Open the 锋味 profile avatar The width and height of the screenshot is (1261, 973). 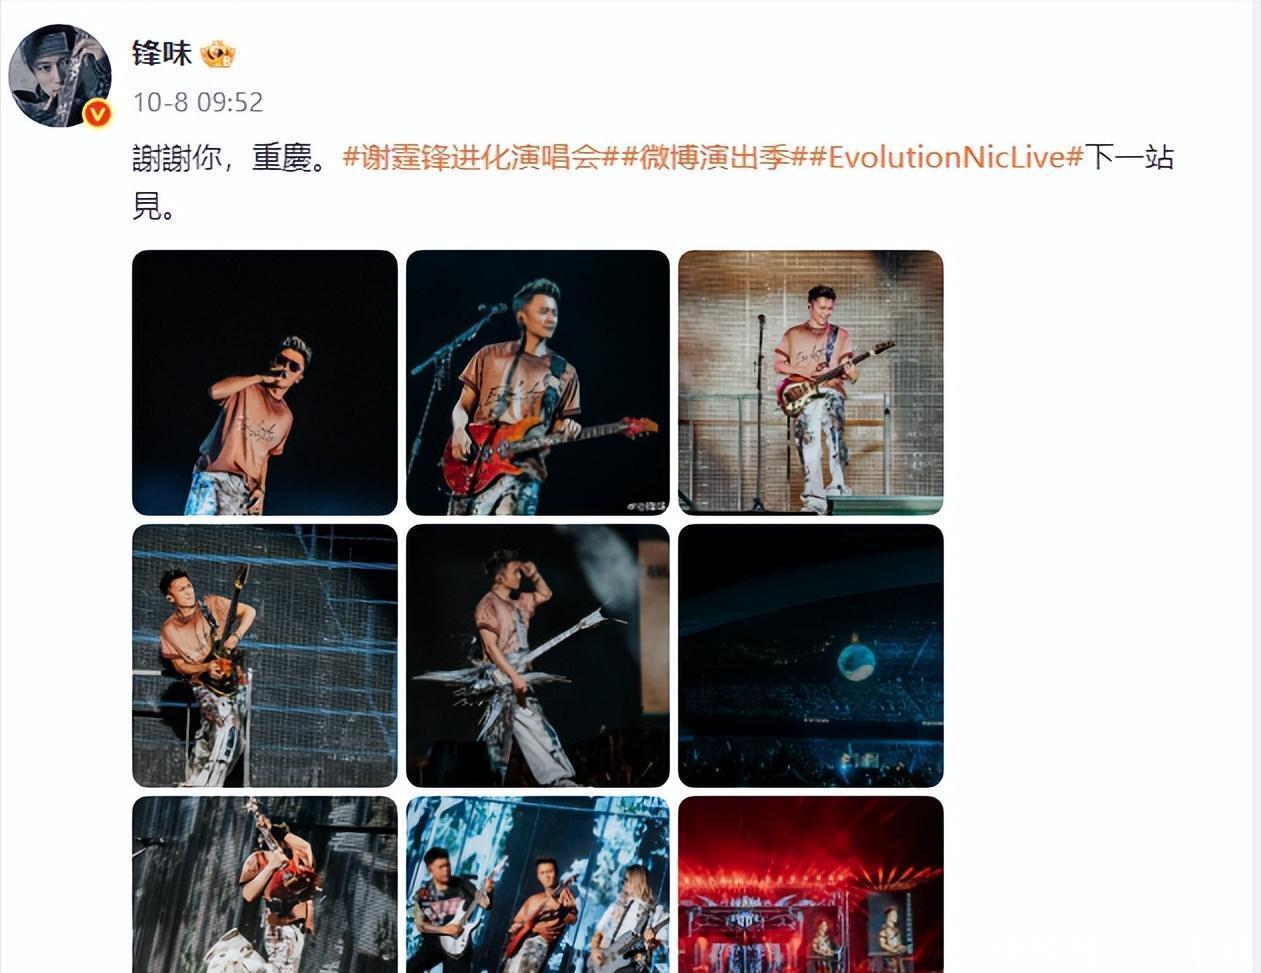pos(60,76)
